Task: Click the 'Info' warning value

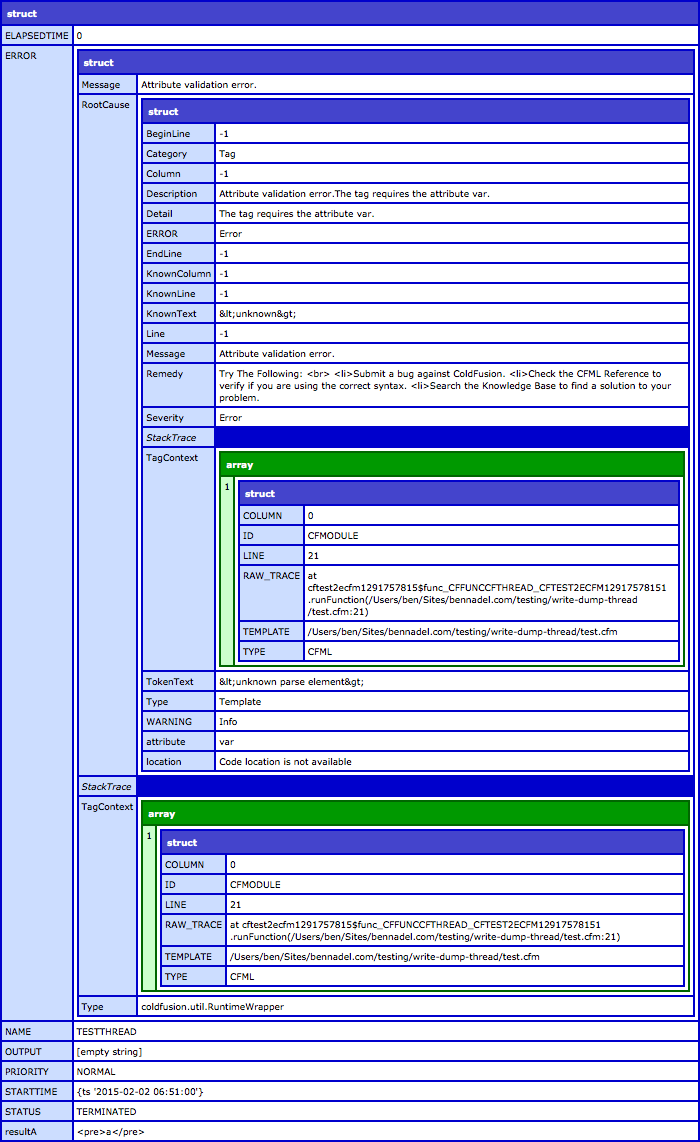Action: (x=228, y=722)
